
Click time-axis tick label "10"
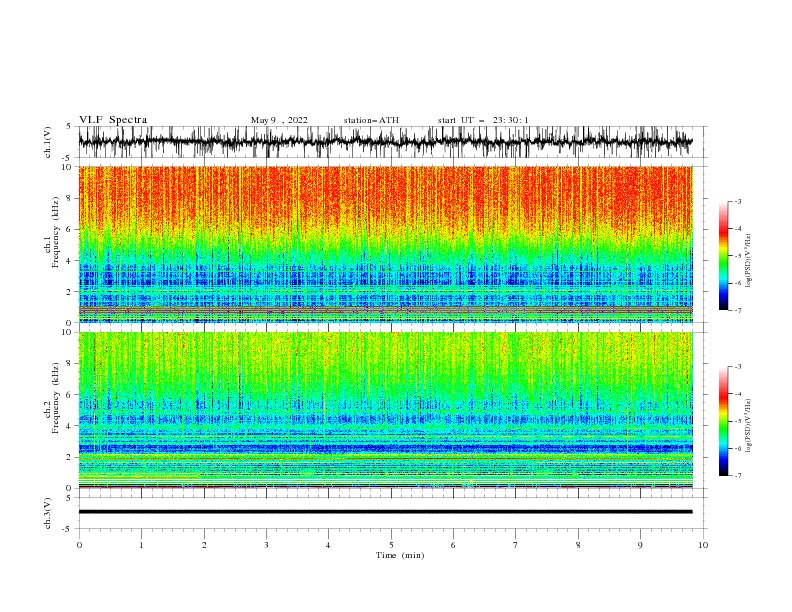[703, 545]
